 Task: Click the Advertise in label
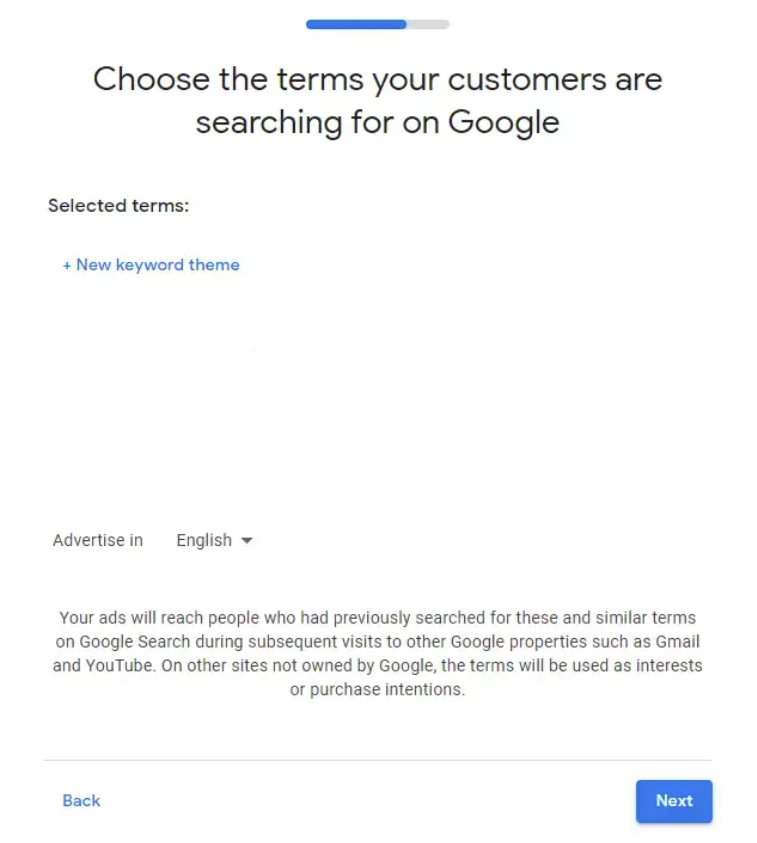(x=98, y=540)
